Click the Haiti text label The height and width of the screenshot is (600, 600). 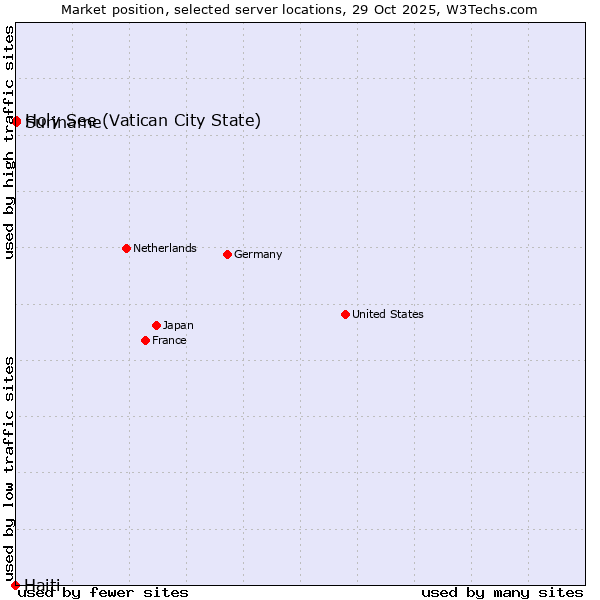click(x=42, y=585)
